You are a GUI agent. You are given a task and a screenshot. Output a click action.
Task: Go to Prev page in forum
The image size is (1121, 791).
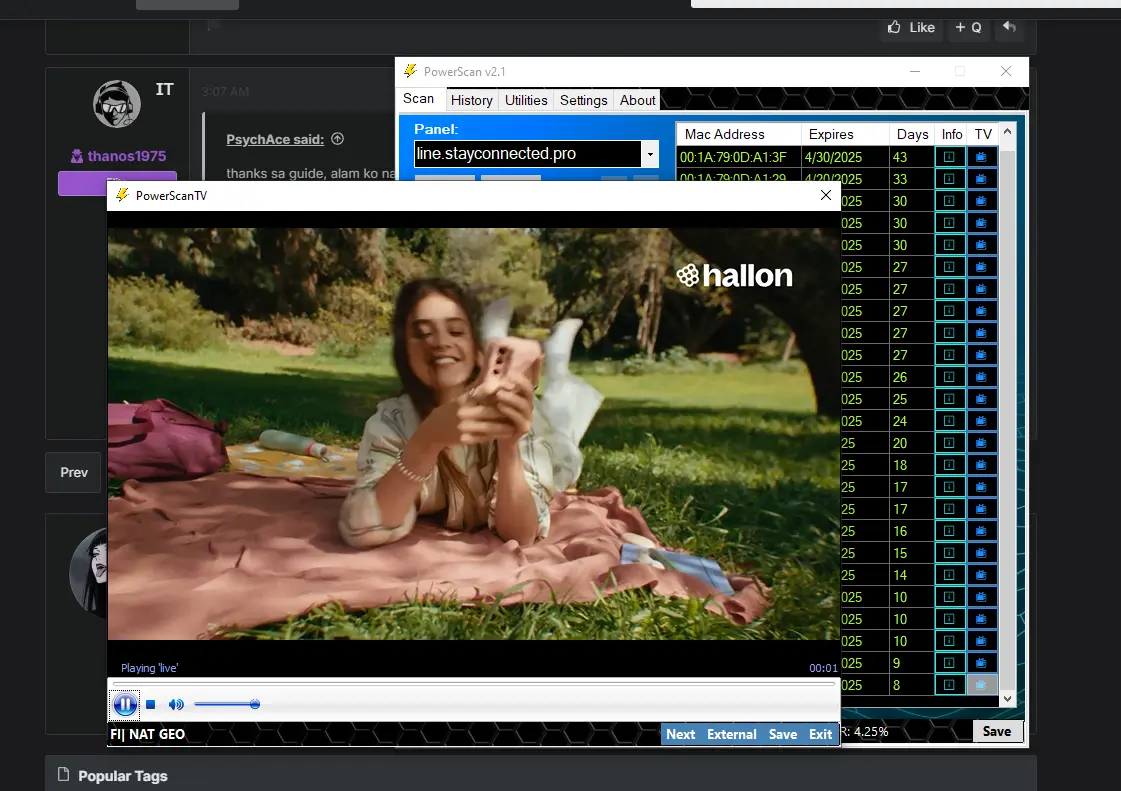point(74,473)
